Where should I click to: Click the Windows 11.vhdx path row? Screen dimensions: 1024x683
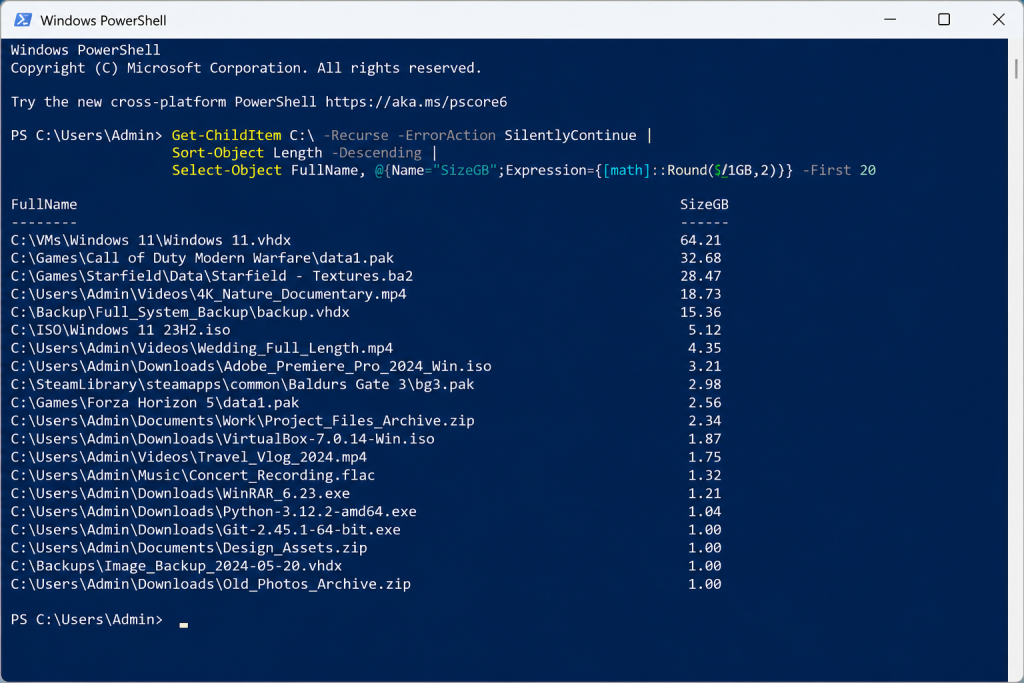click(151, 240)
